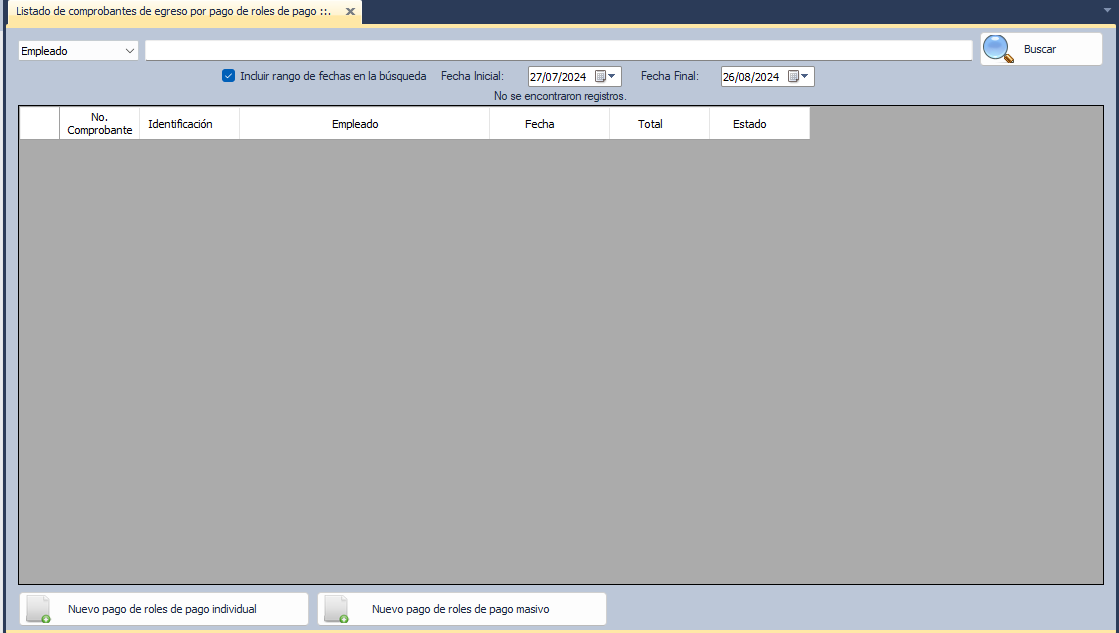Image resolution: width=1119 pixels, height=633 pixels.
Task: Click the blank row-selector header cell
Action: coord(39,124)
